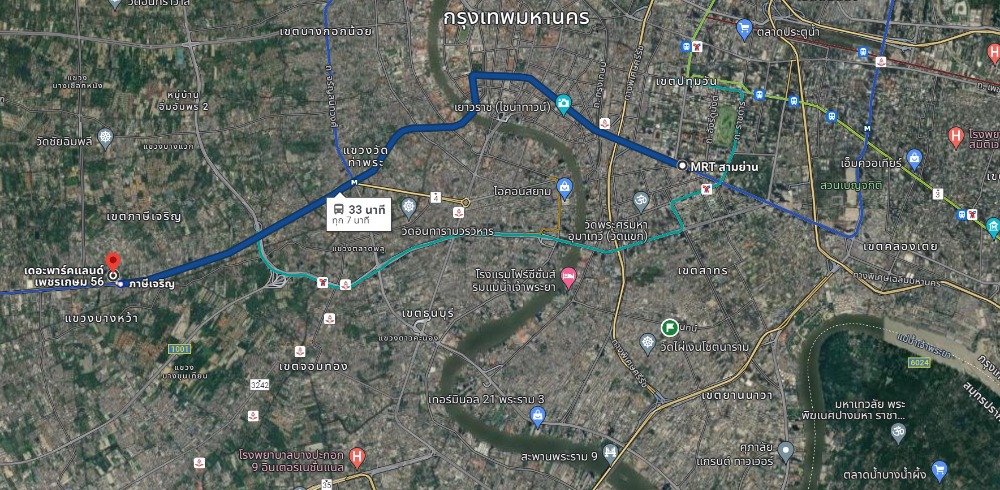
Task: Select the ภาษีเจริญ station stop dot
Action: [x=121, y=283]
